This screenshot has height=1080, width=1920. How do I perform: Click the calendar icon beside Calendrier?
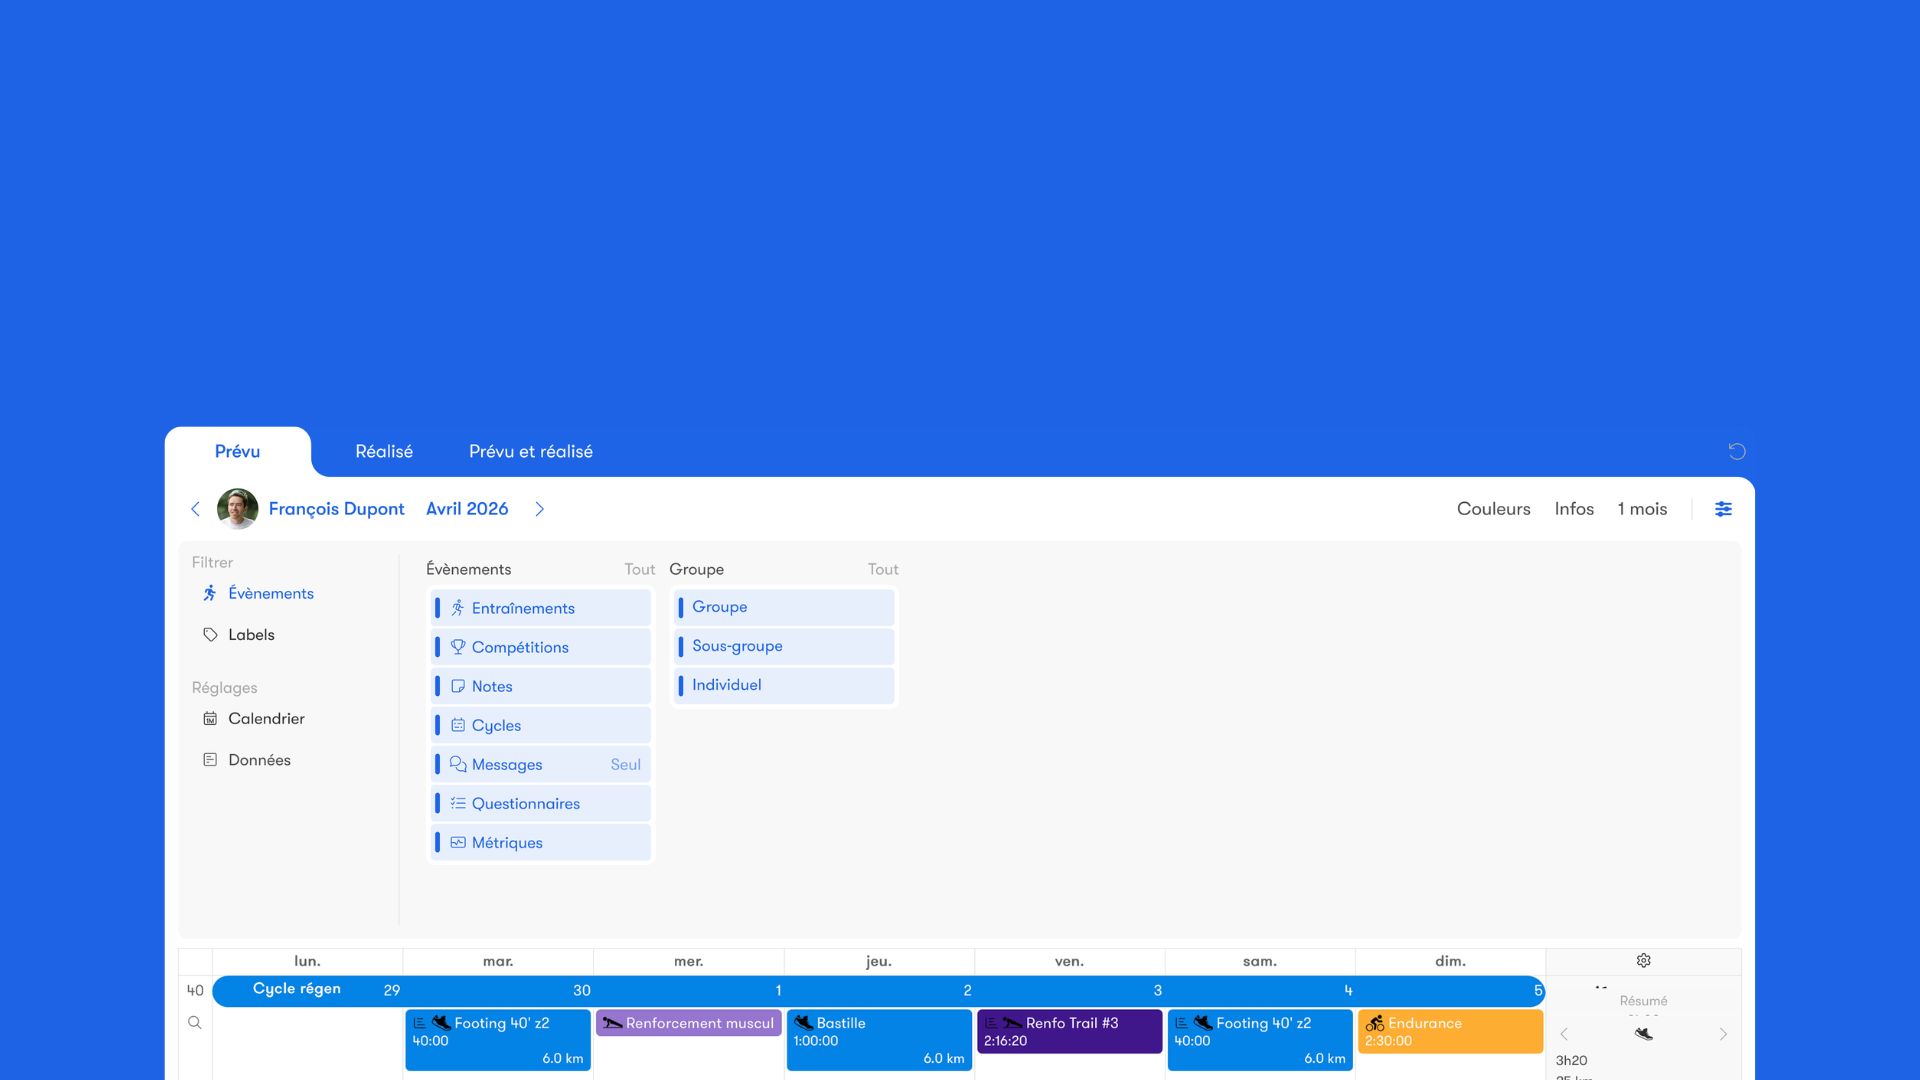[210, 719]
